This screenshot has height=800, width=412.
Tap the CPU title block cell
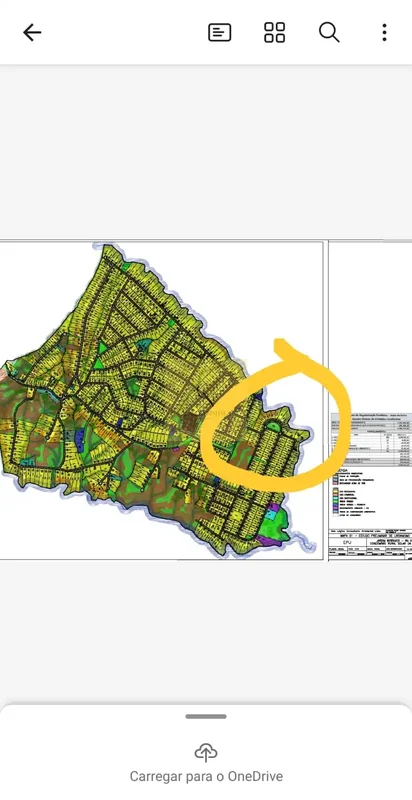347,542
